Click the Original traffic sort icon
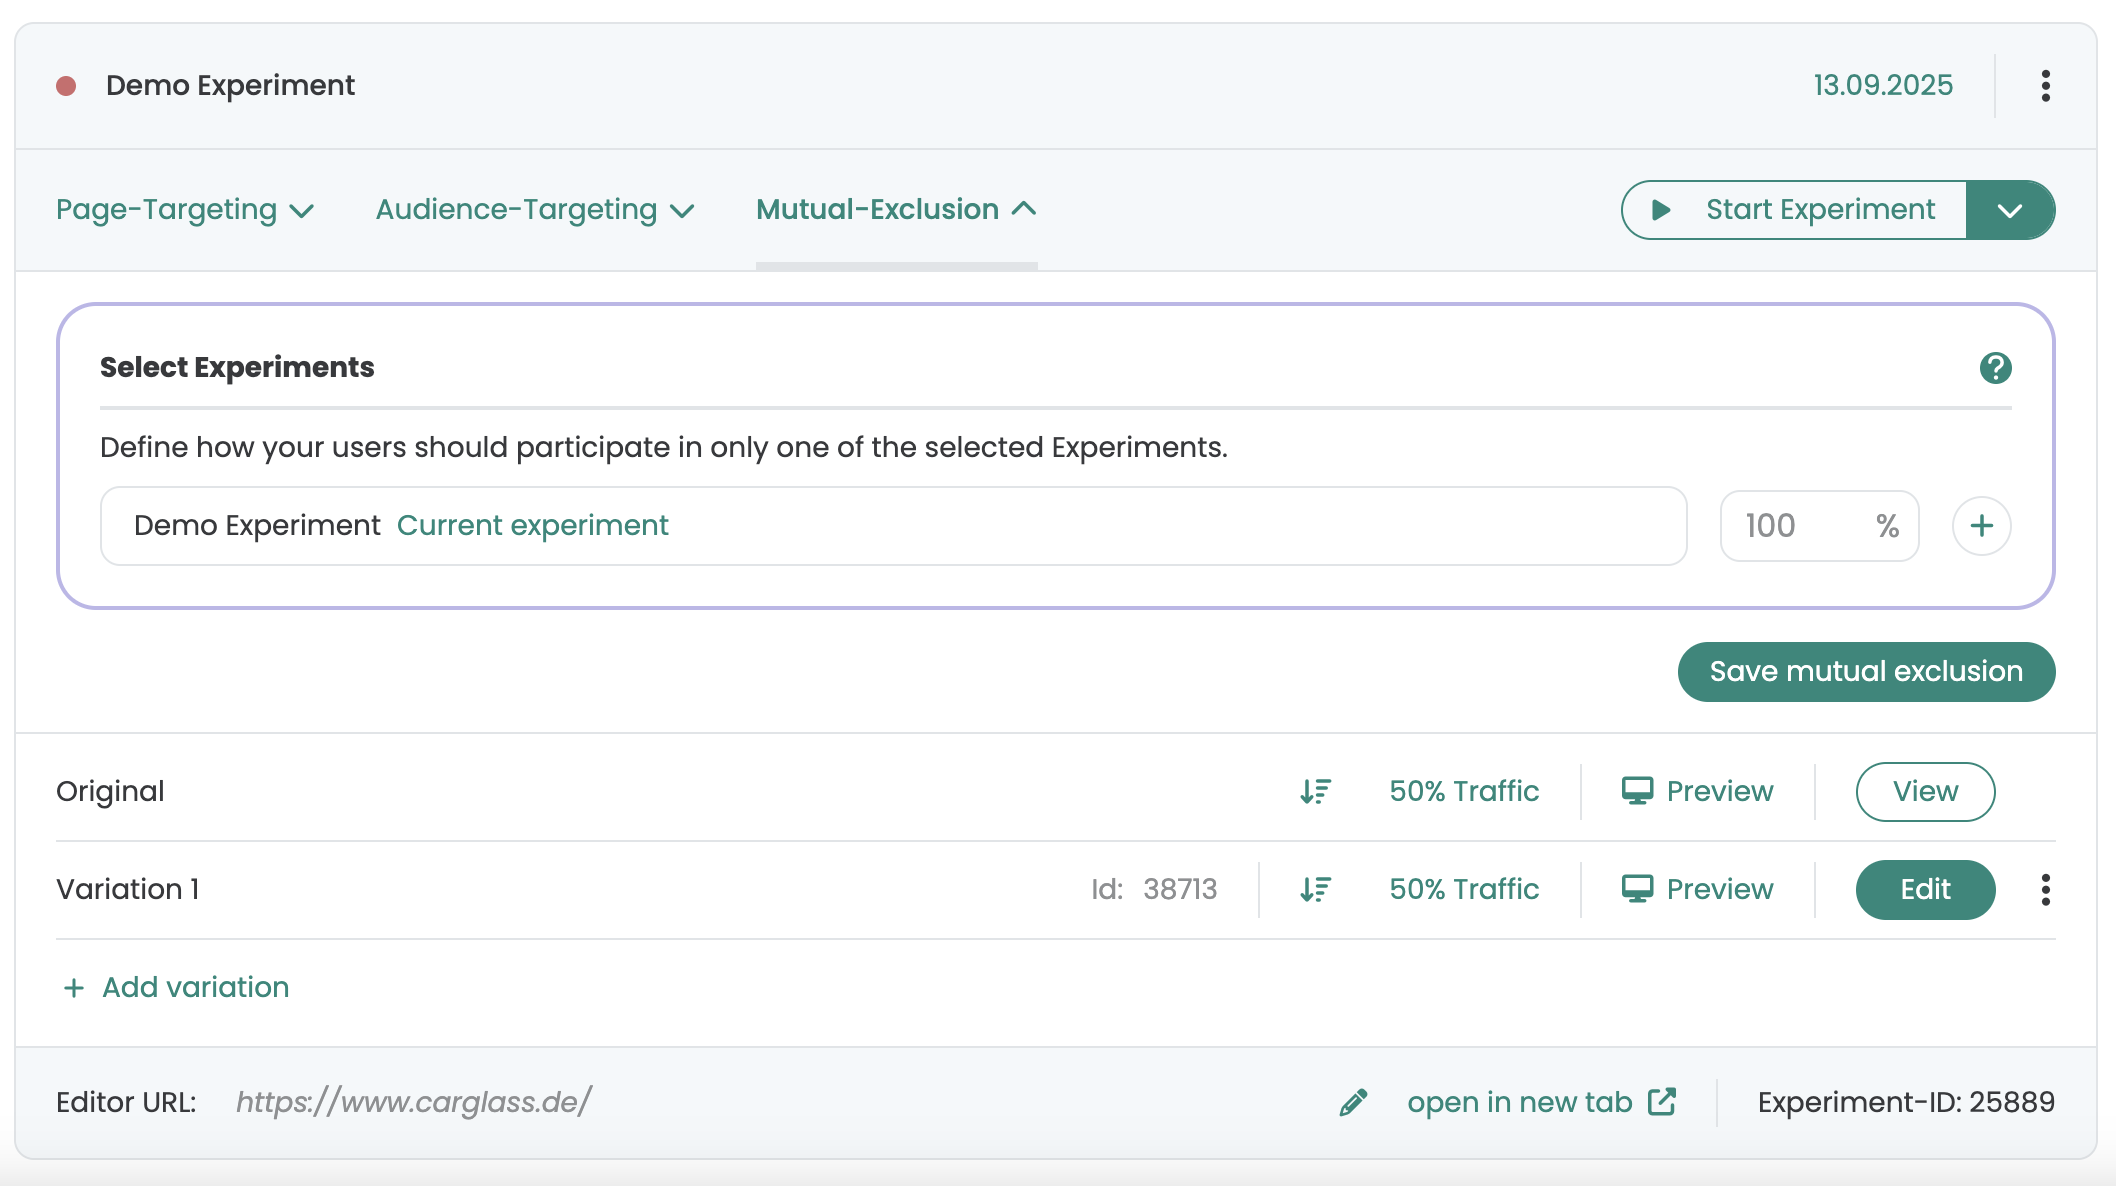Viewport: 2116px width, 1186px height. 1315,792
